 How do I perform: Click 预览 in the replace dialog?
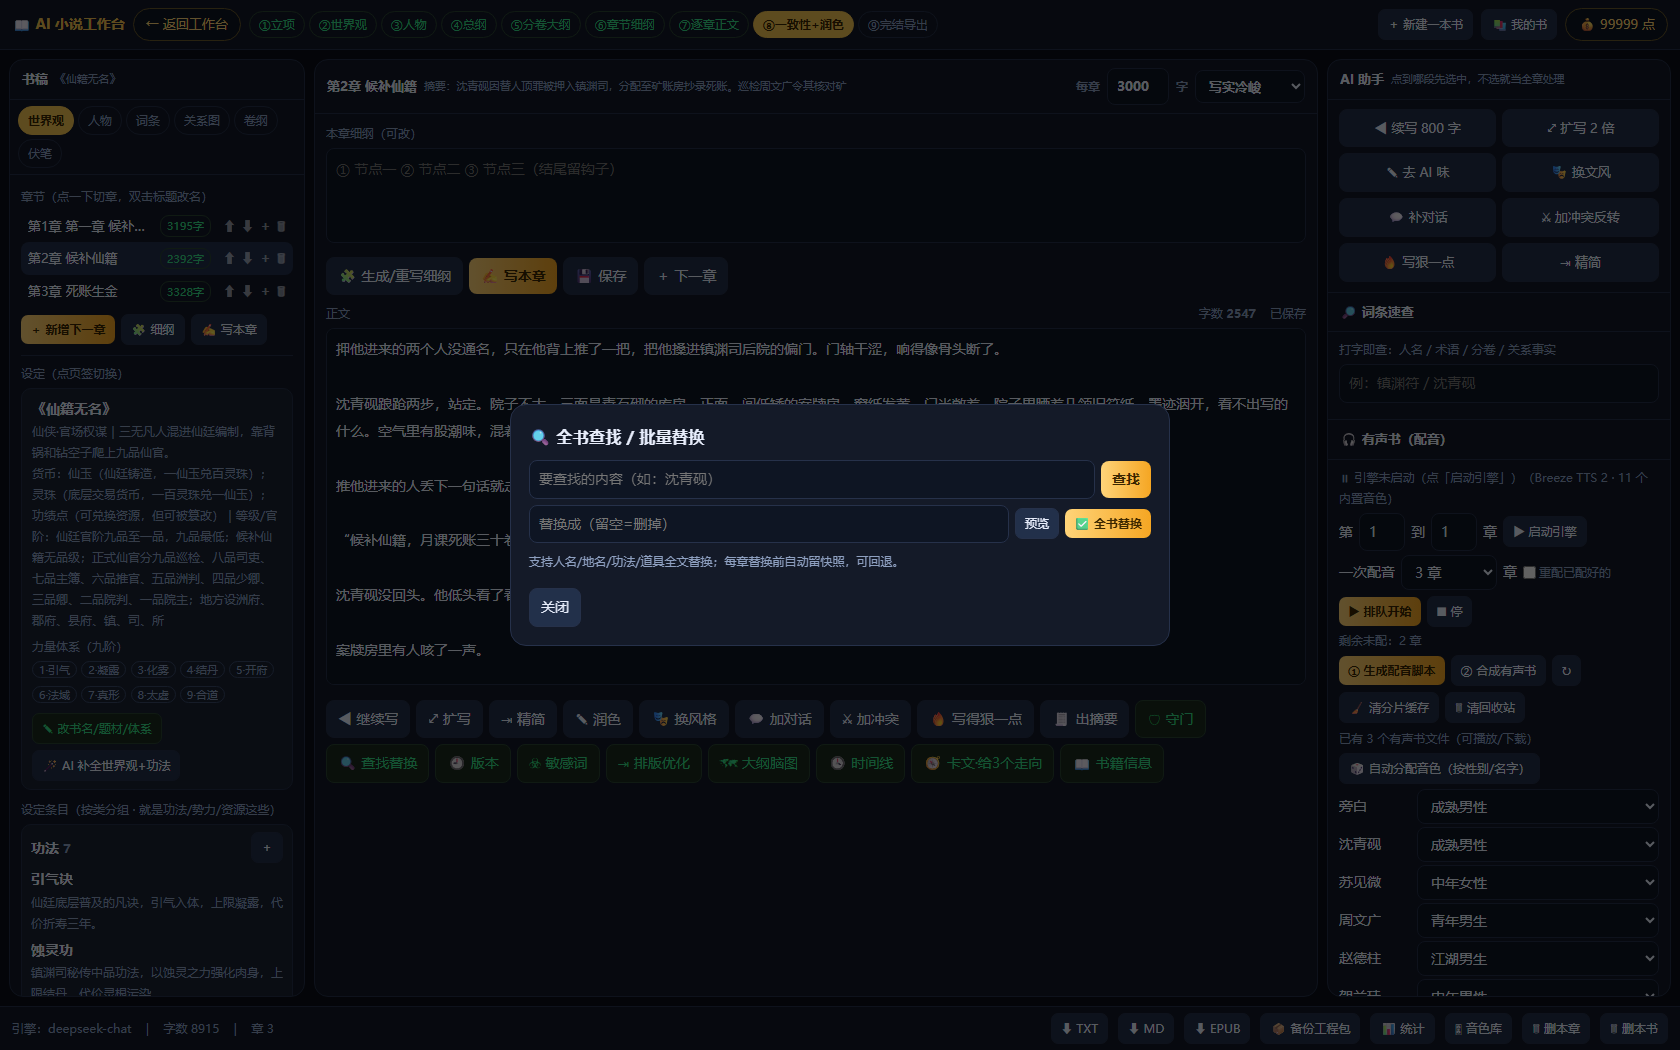tap(1037, 524)
